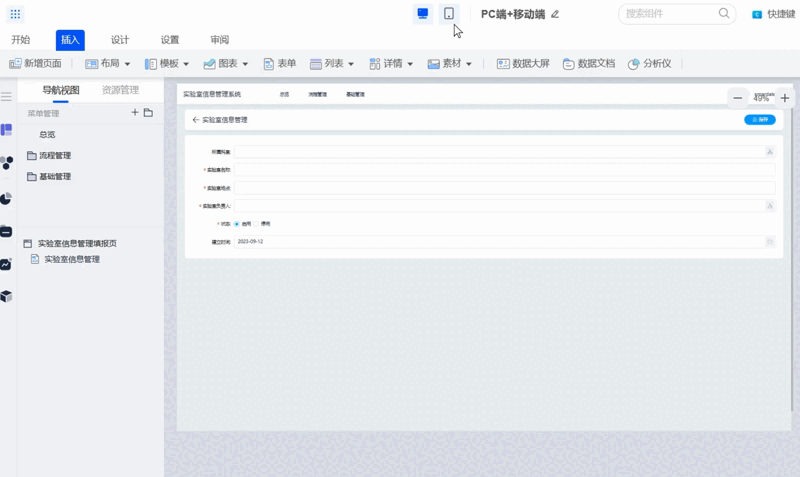Viewport: 800px width, 477px height.
Task: Open the 流程管理 folder
Action: [x=49, y=156]
